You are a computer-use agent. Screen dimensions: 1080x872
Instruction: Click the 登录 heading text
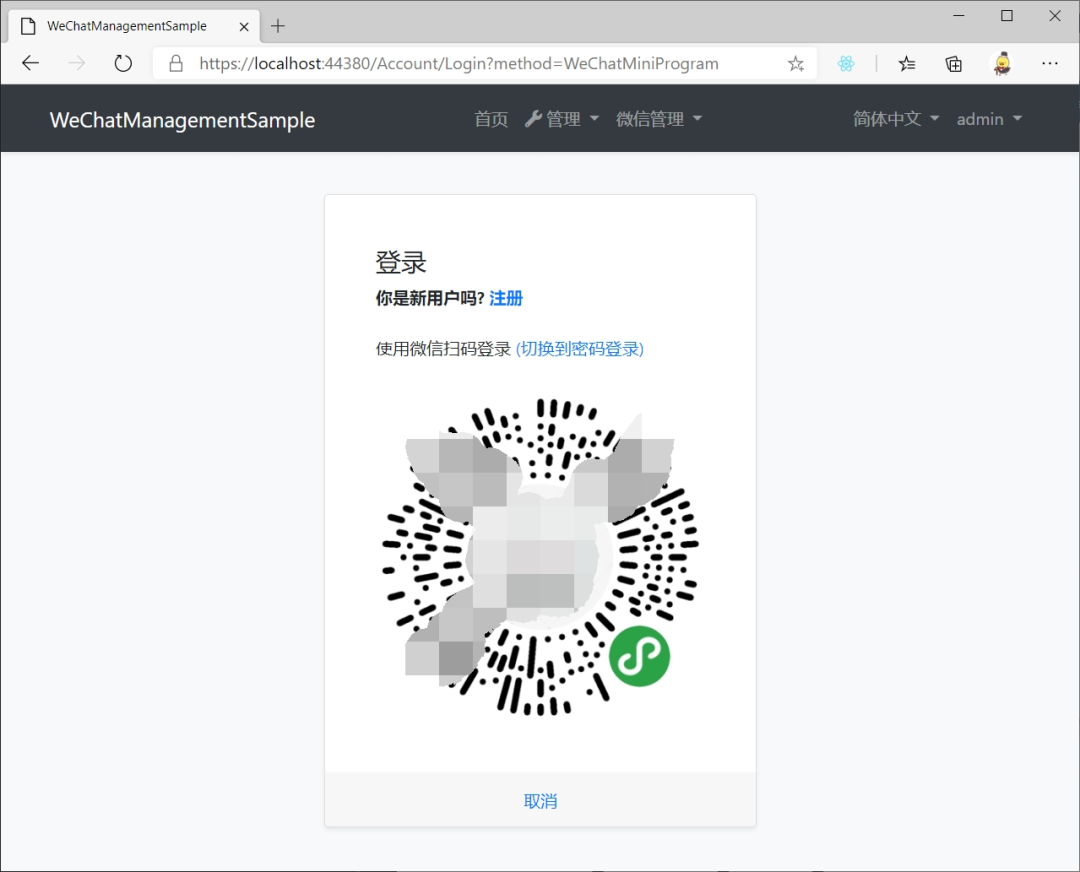click(x=401, y=262)
